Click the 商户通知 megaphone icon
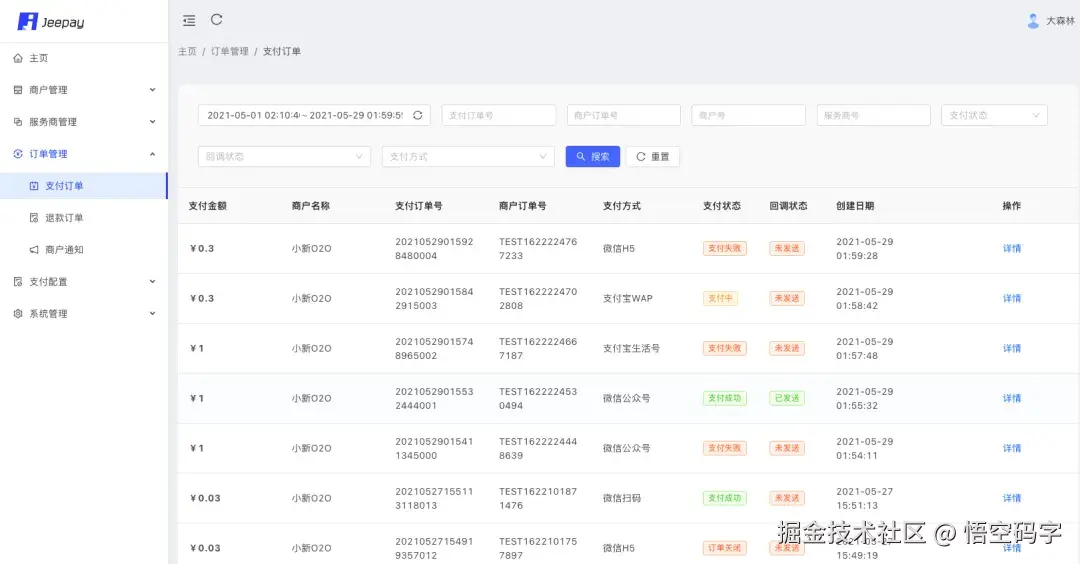 click(x=34, y=250)
